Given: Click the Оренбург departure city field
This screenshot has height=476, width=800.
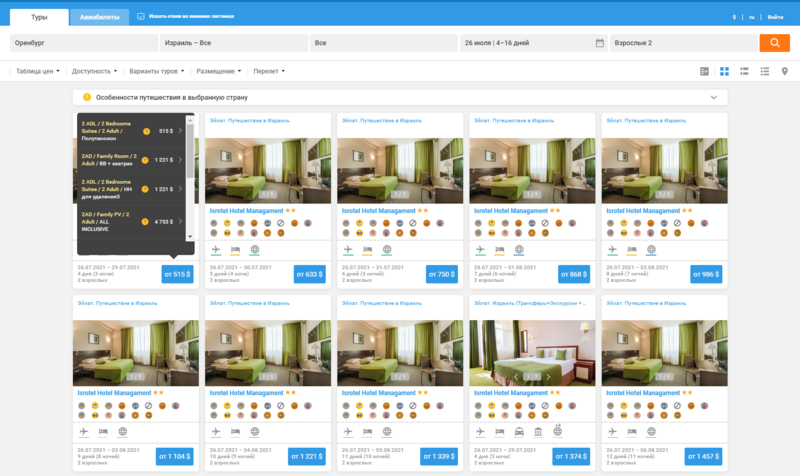Looking at the screenshot, I should (x=83, y=43).
